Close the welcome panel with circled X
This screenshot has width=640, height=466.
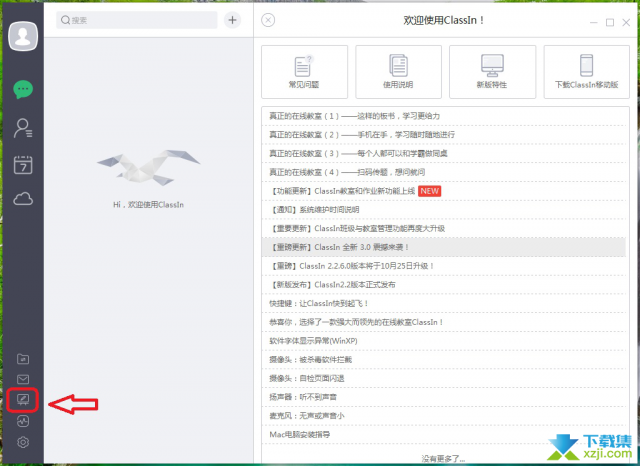tap(268, 20)
